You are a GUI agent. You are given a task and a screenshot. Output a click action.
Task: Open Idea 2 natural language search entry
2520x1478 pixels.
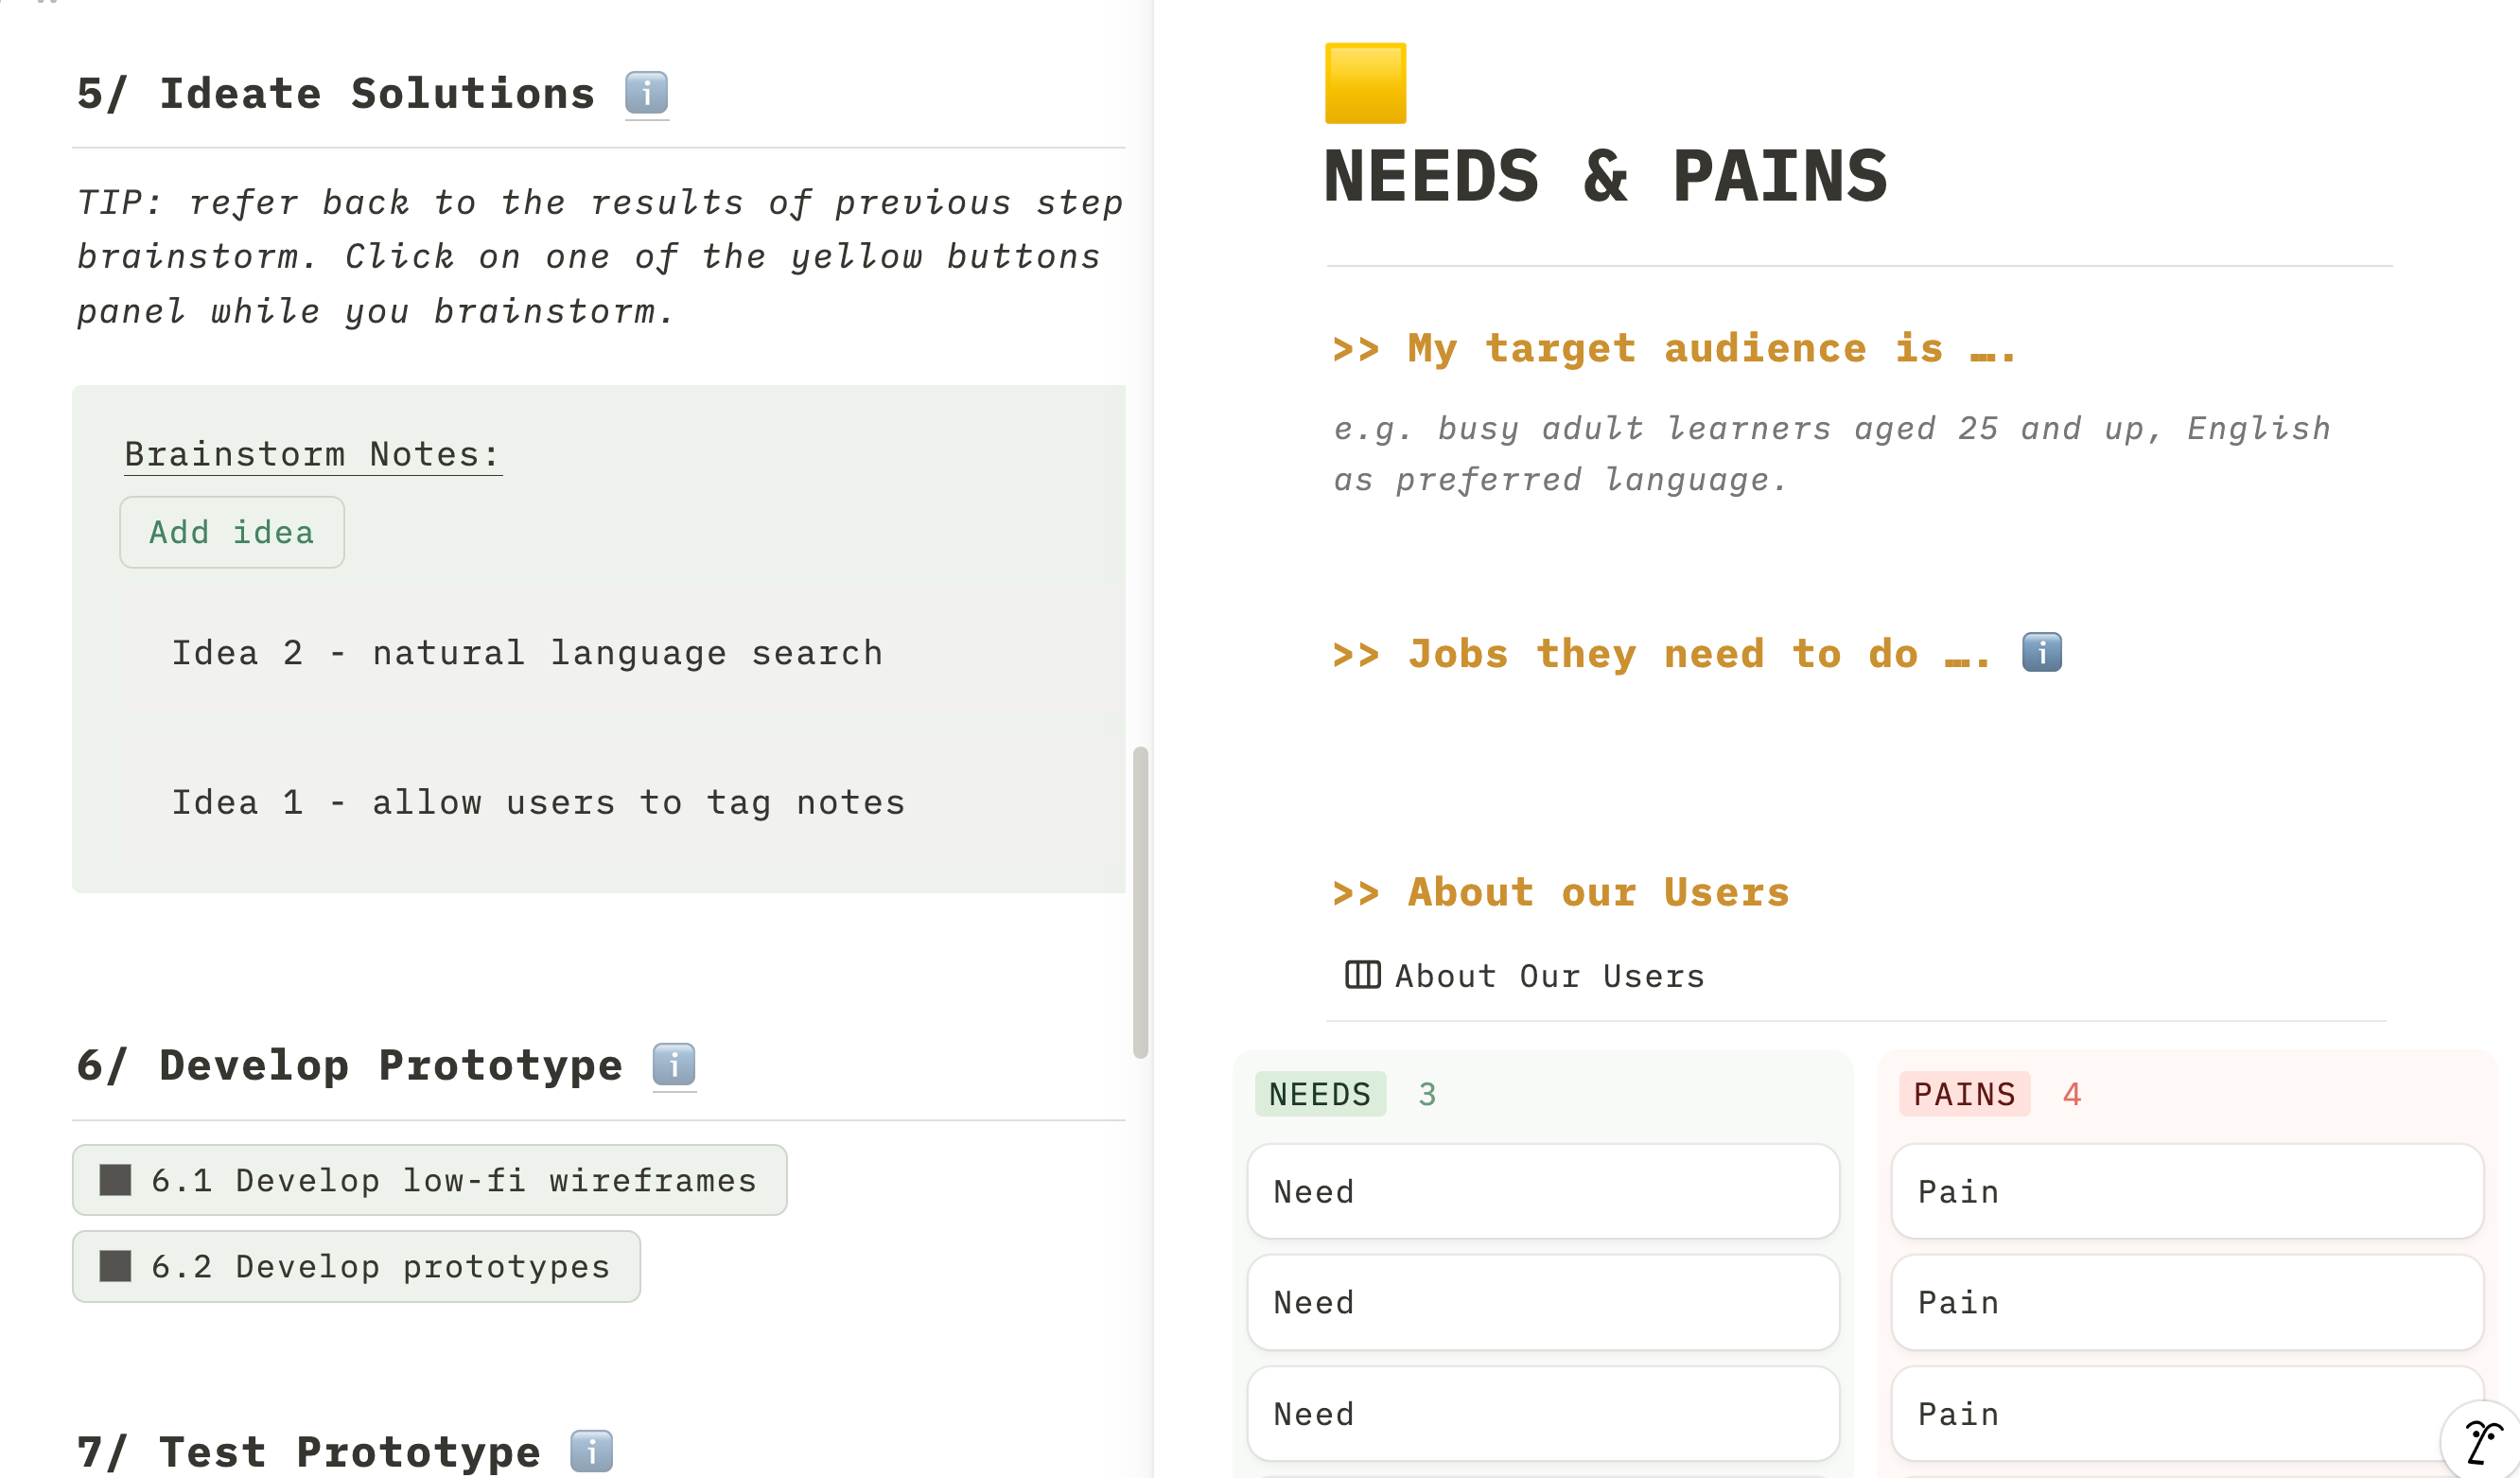[x=527, y=653]
